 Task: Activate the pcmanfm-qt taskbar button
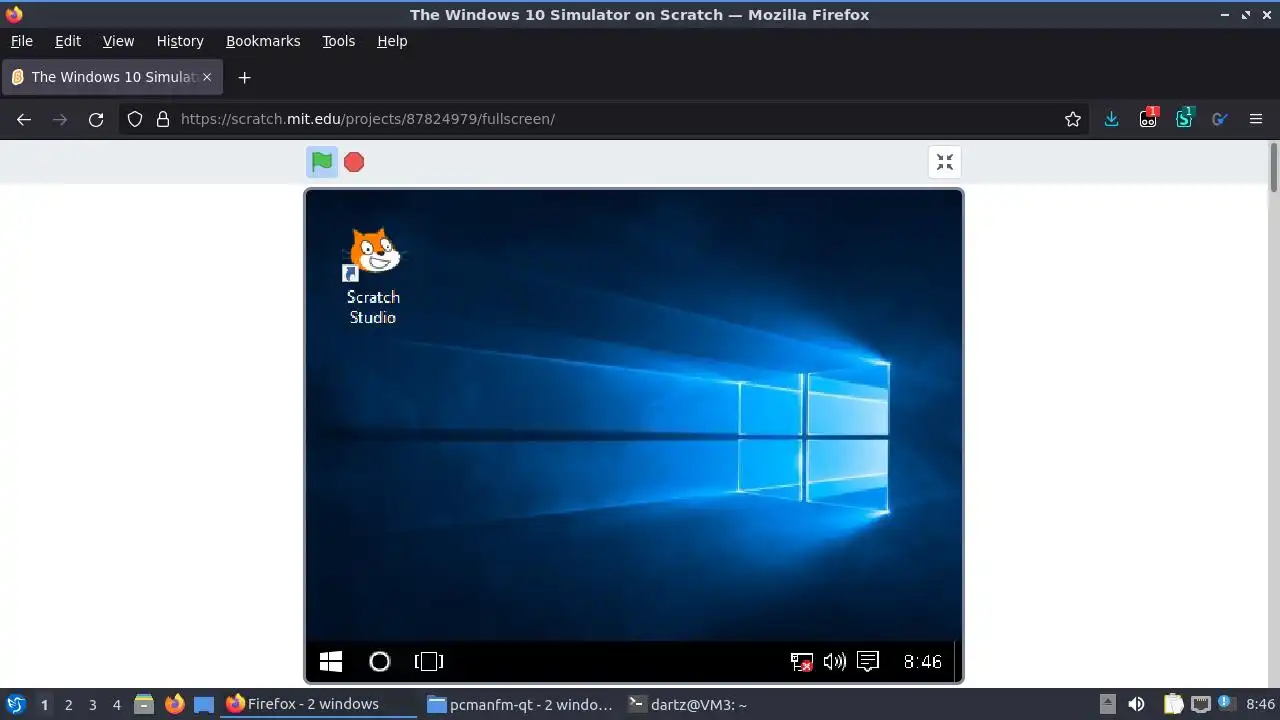(x=519, y=704)
